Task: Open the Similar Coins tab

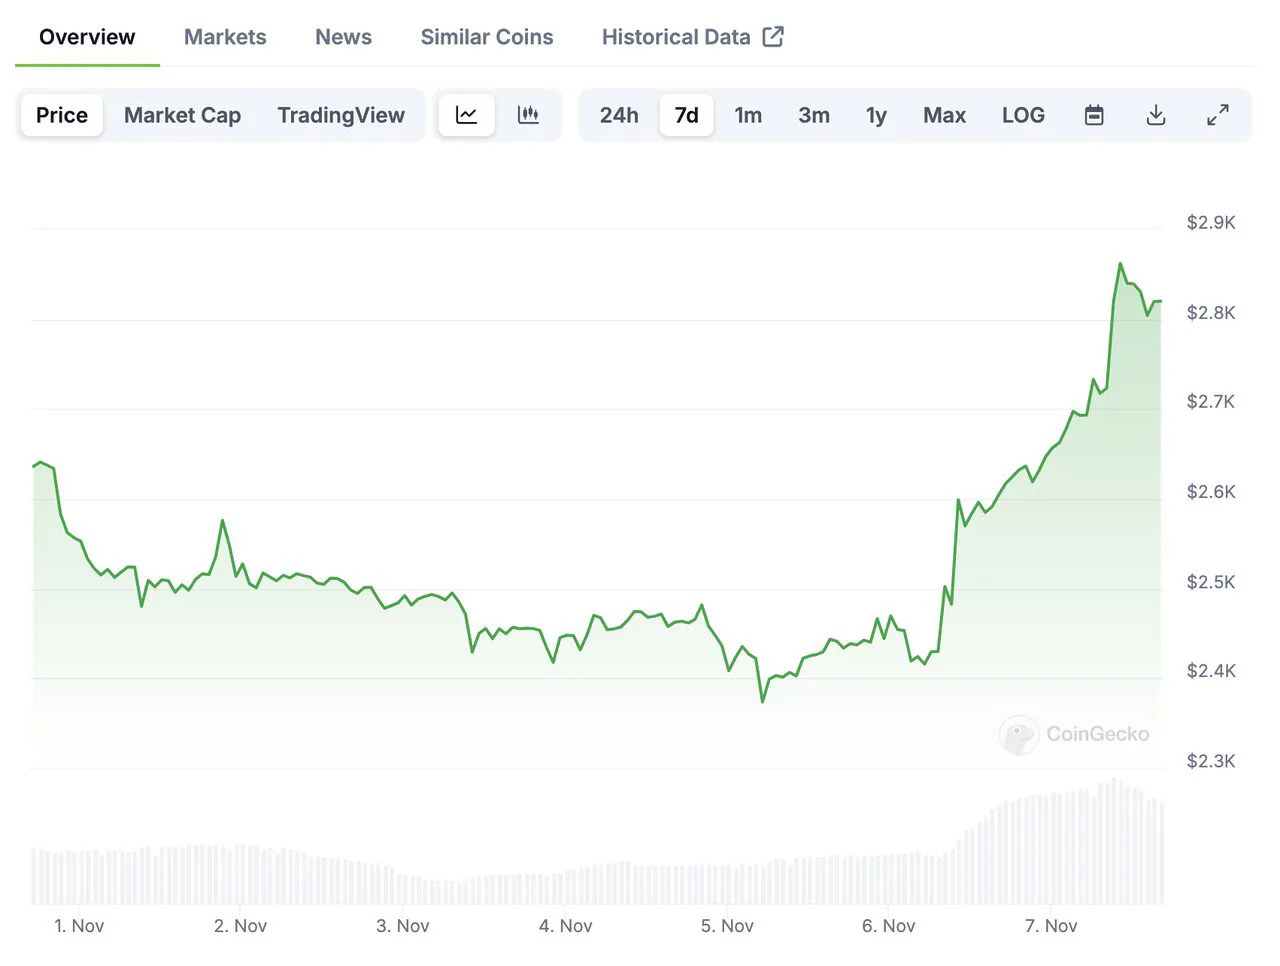Action: tap(487, 37)
